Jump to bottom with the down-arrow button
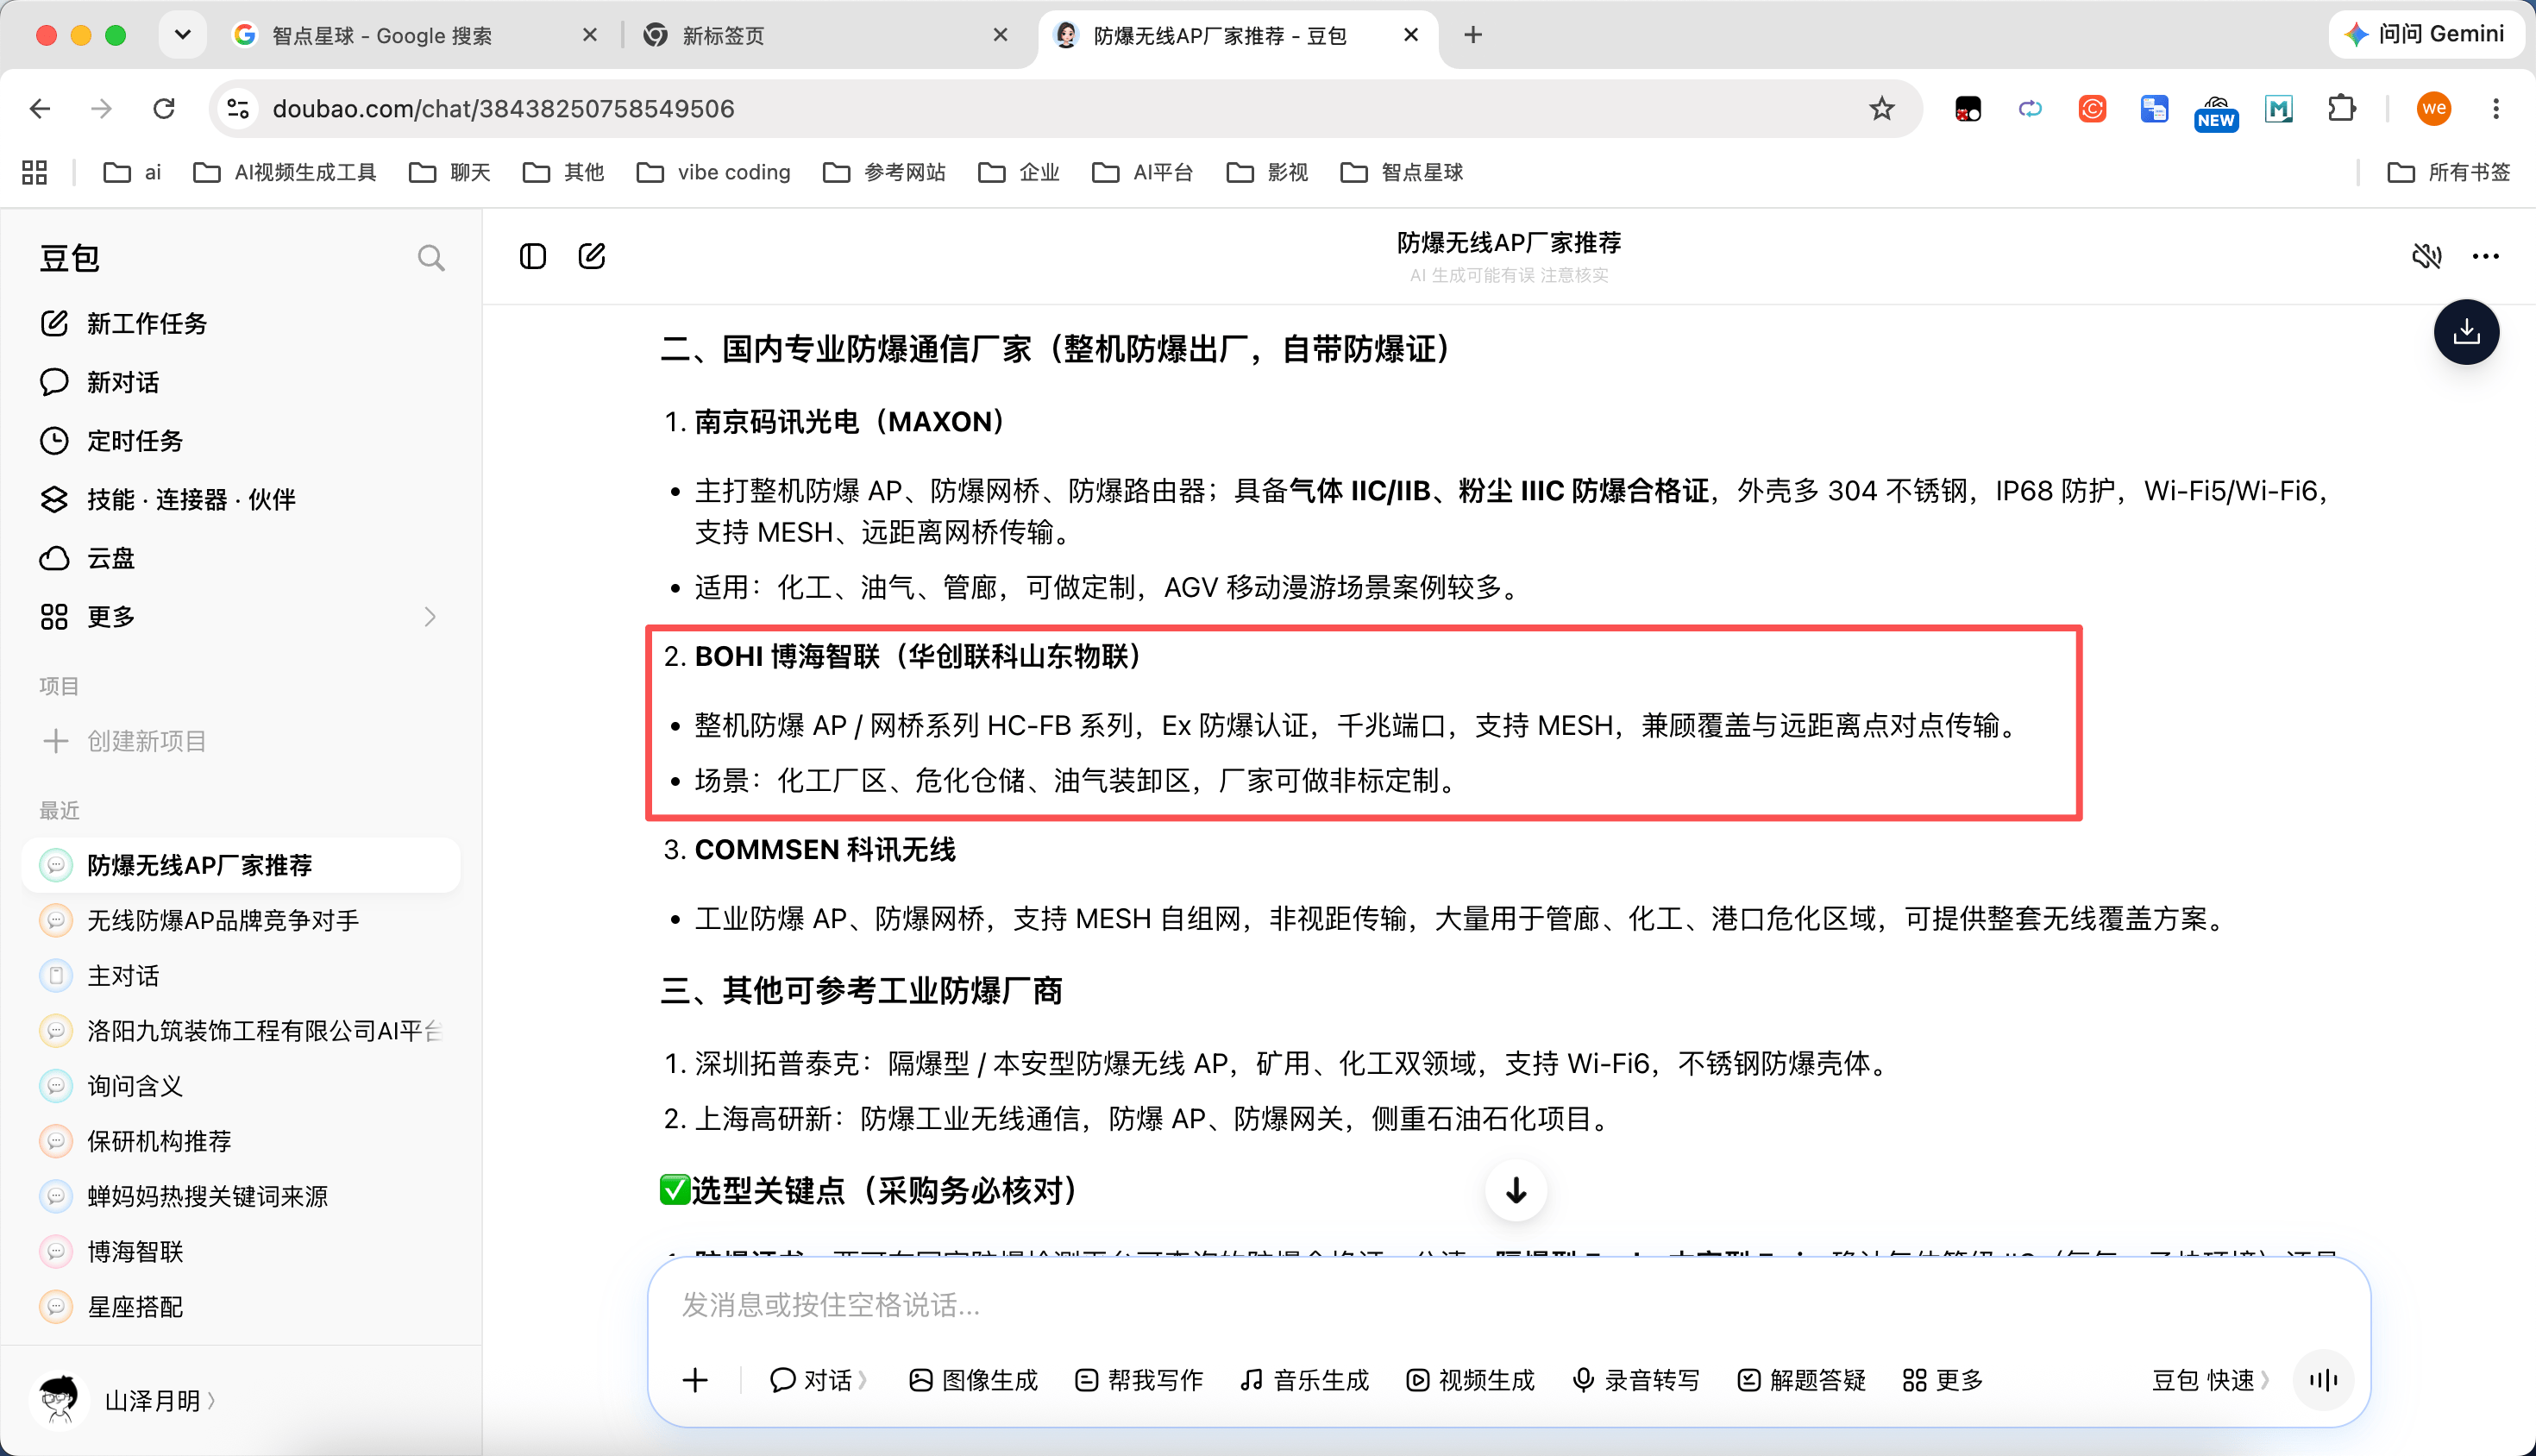The width and height of the screenshot is (2536, 1456). [1516, 1190]
